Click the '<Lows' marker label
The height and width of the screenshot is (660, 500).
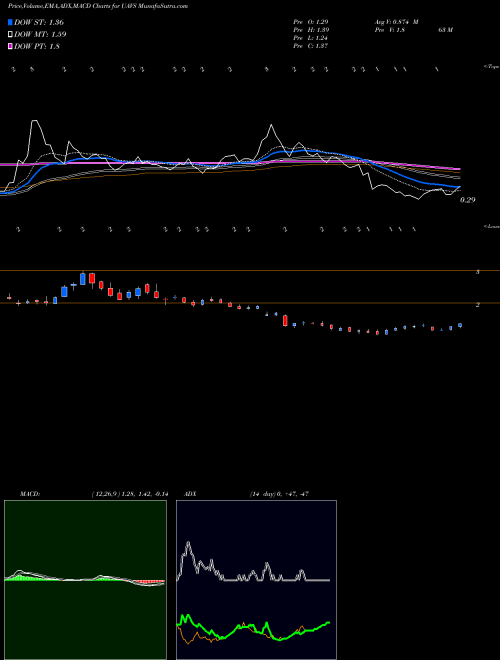coord(492,226)
